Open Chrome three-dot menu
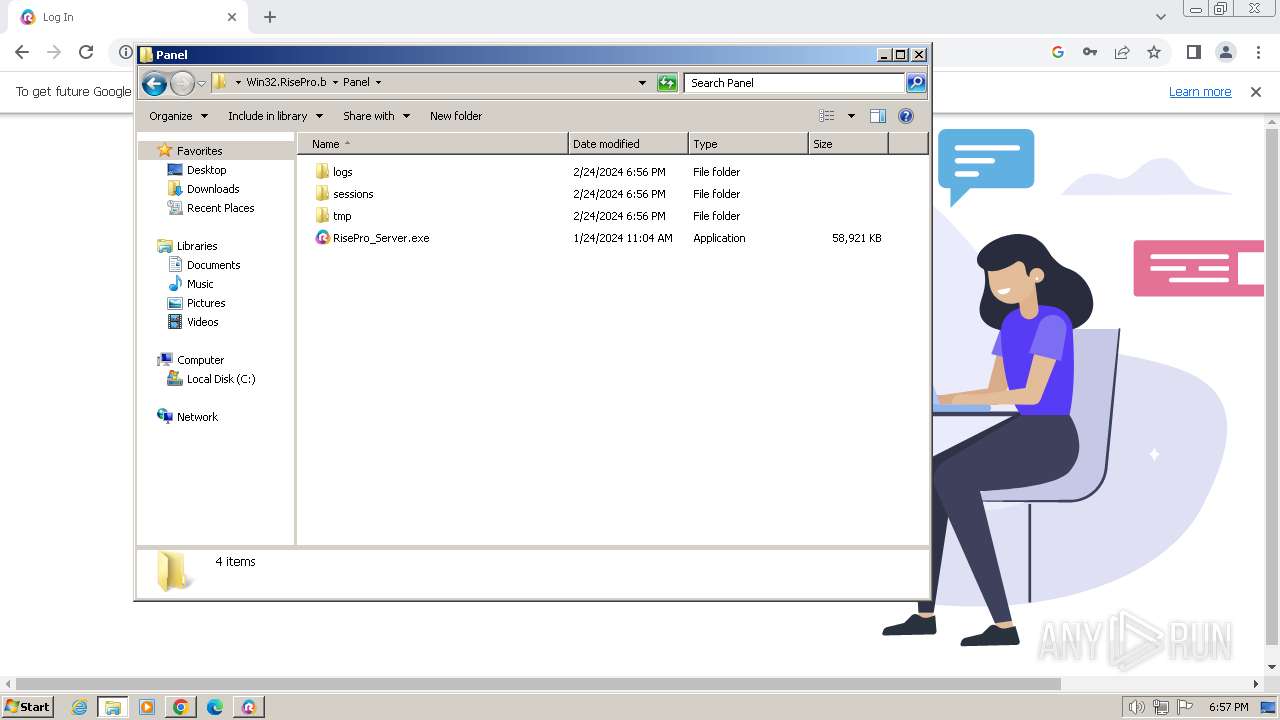 (1258, 52)
